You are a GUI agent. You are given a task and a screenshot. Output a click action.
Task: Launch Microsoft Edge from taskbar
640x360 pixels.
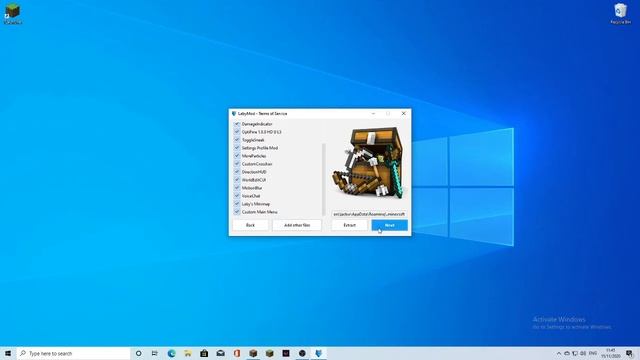tap(171, 353)
